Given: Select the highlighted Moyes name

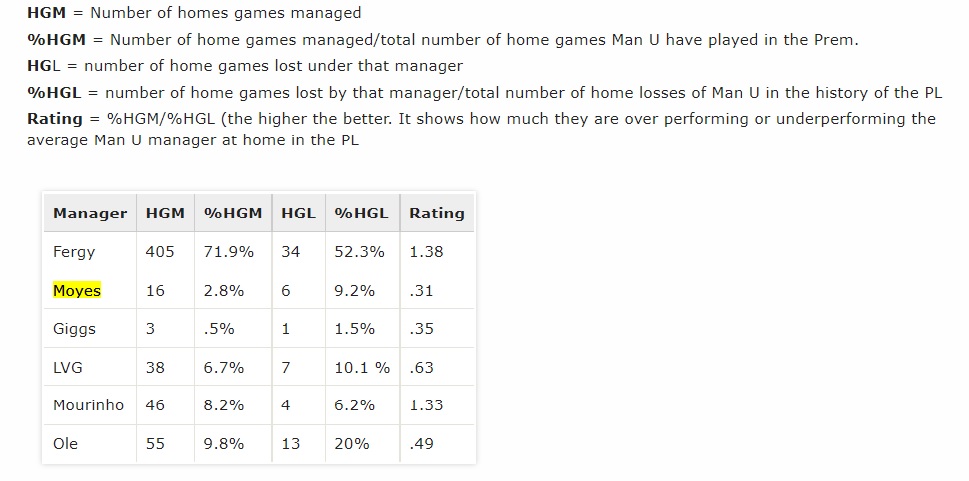Looking at the screenshot, I should (x=77, y=291).
